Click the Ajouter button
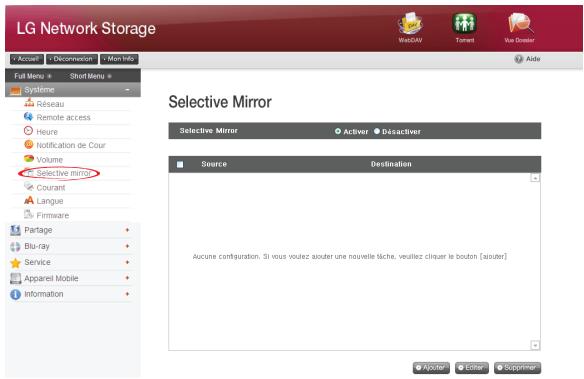This screenshot has height=379, width=584. (x=431, y=368)
